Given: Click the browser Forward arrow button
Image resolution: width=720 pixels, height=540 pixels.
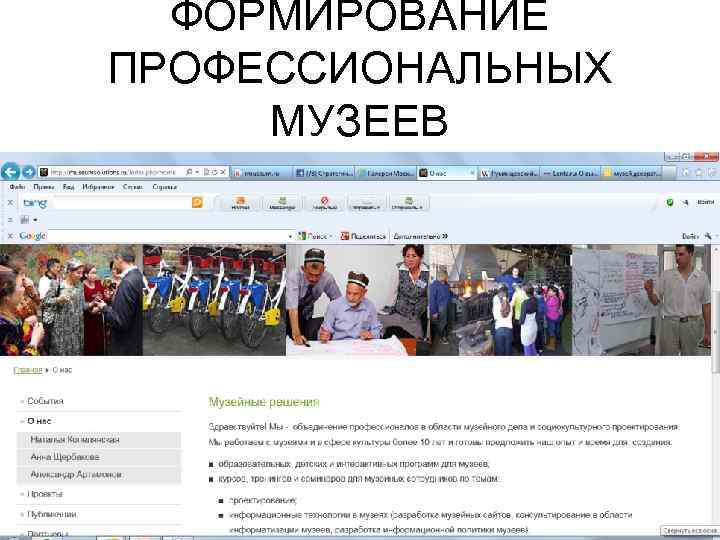Looking at the screenshot, I should click(29, 172).
